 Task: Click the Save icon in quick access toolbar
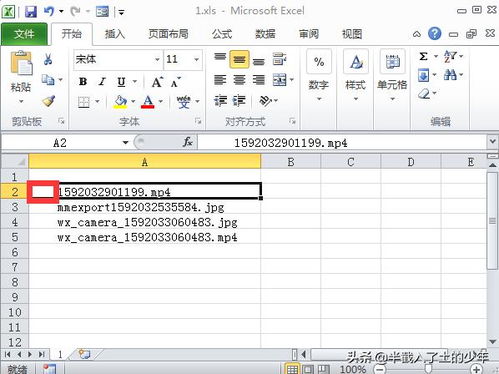point(31,12)
